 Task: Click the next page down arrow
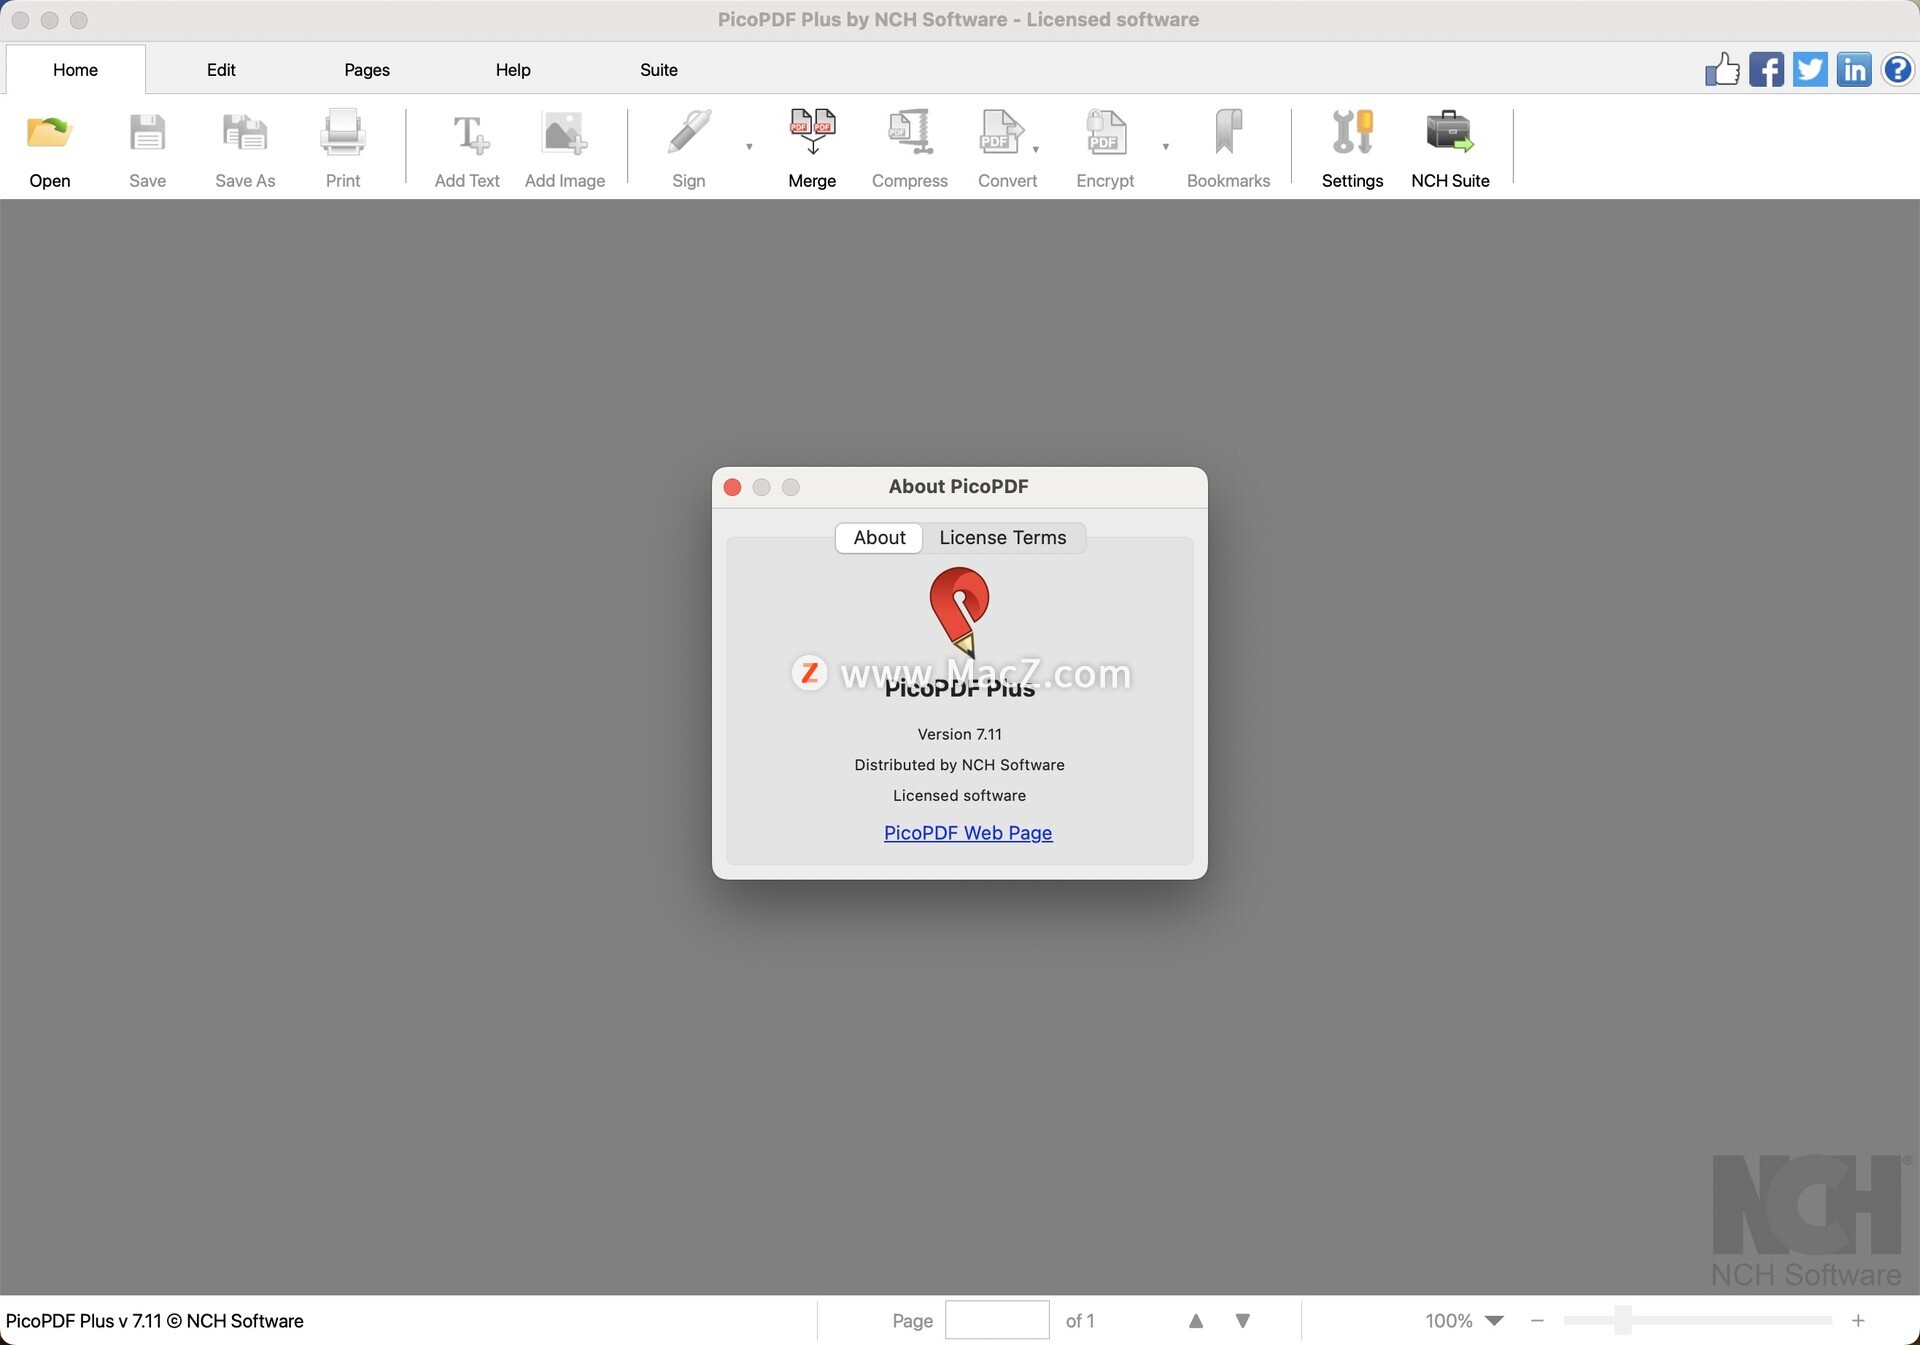(x=1242, y=1321)
